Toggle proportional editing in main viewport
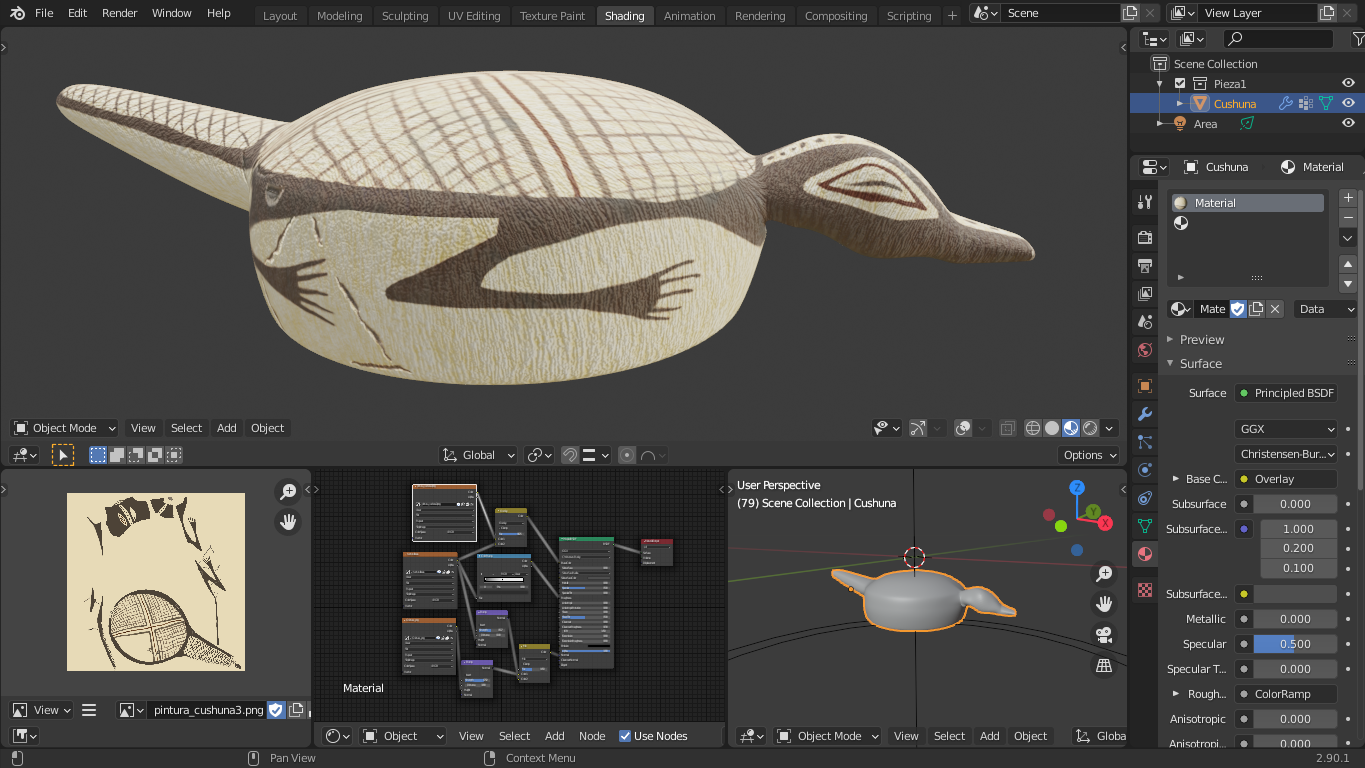Viewport: 1365px width, 768px height. pos(627,455)
